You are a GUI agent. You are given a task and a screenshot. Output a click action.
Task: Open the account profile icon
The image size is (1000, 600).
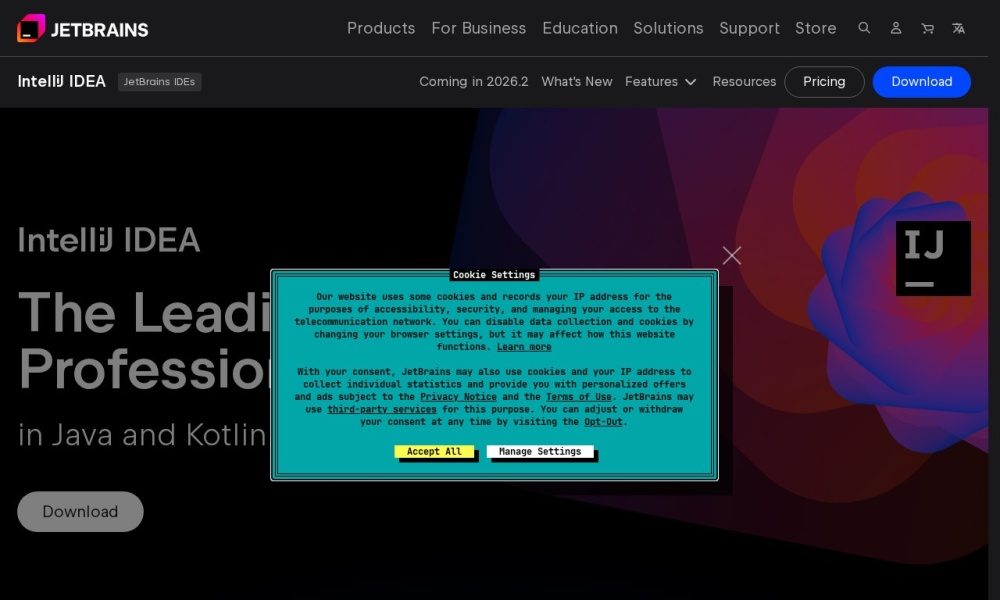tap(895, 28)
